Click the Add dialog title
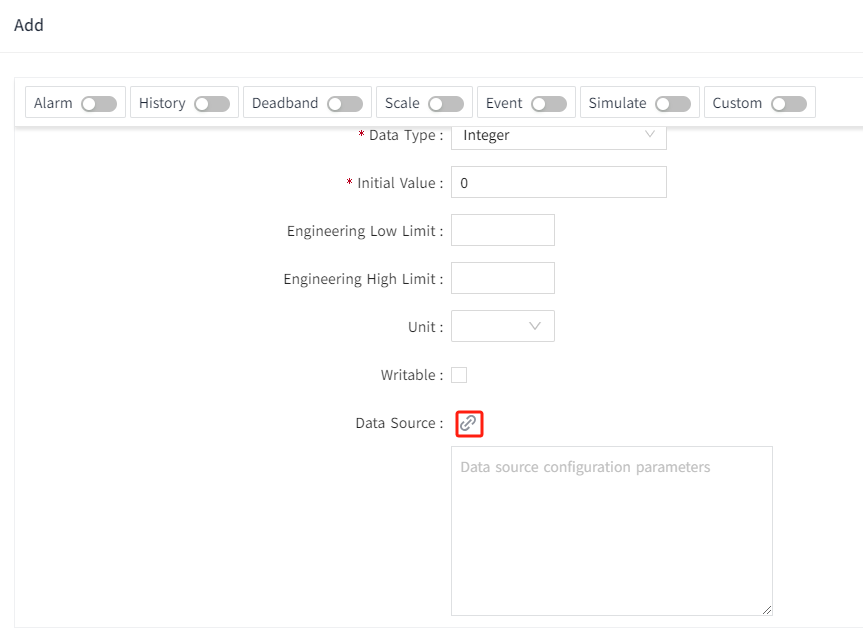 click(29, 25)
